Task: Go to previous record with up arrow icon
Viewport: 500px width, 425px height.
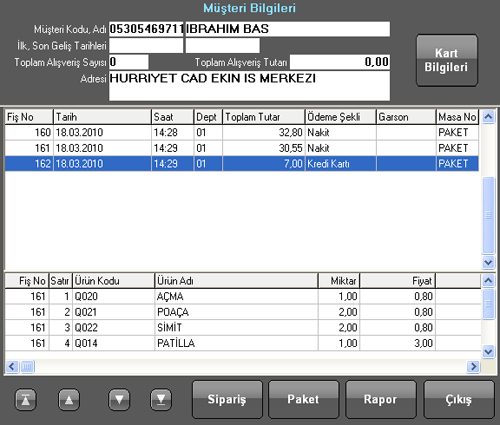Action: point(69,399)
